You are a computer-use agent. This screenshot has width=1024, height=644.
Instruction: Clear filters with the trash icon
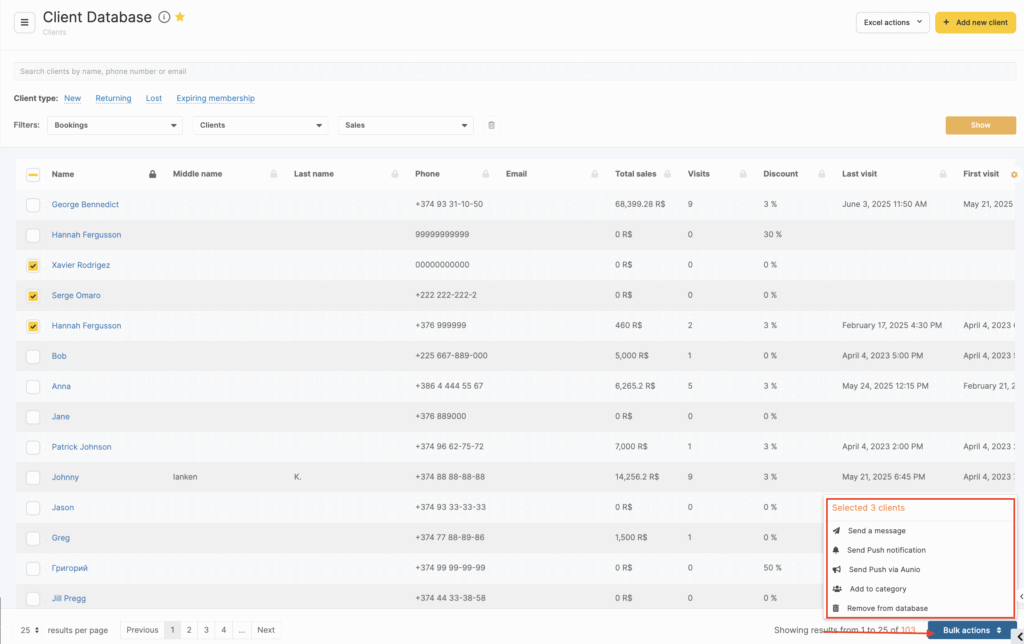pos(492,125)
